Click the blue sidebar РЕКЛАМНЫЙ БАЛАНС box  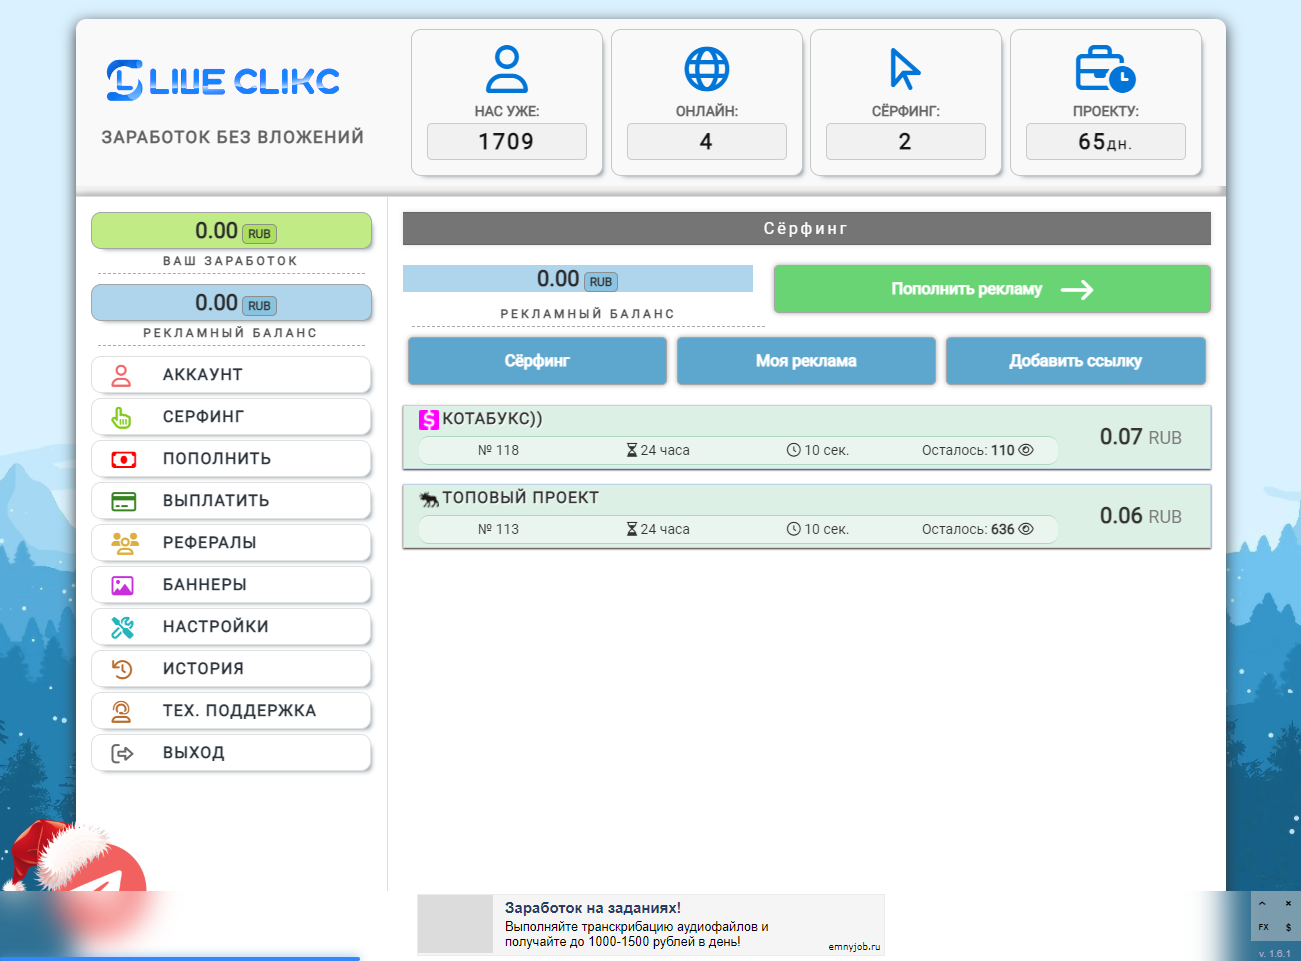point(231,303)
